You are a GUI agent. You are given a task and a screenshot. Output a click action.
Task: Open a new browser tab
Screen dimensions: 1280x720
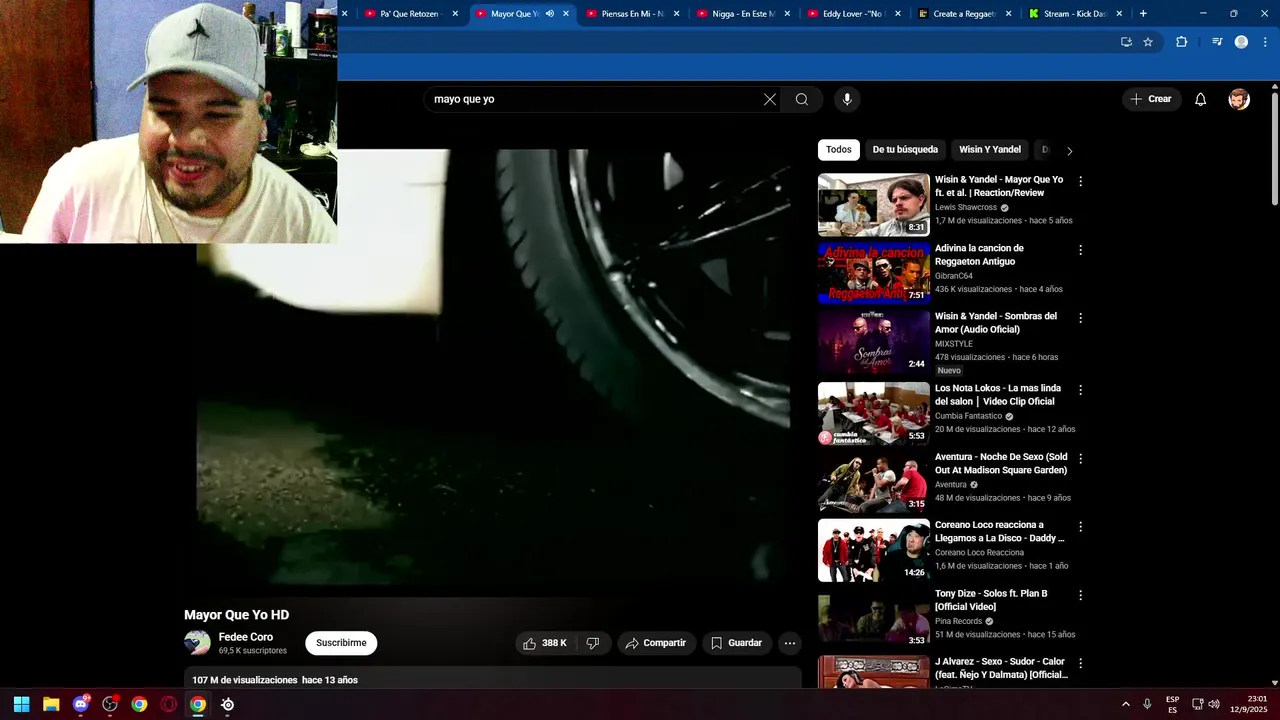(1143, 14)
